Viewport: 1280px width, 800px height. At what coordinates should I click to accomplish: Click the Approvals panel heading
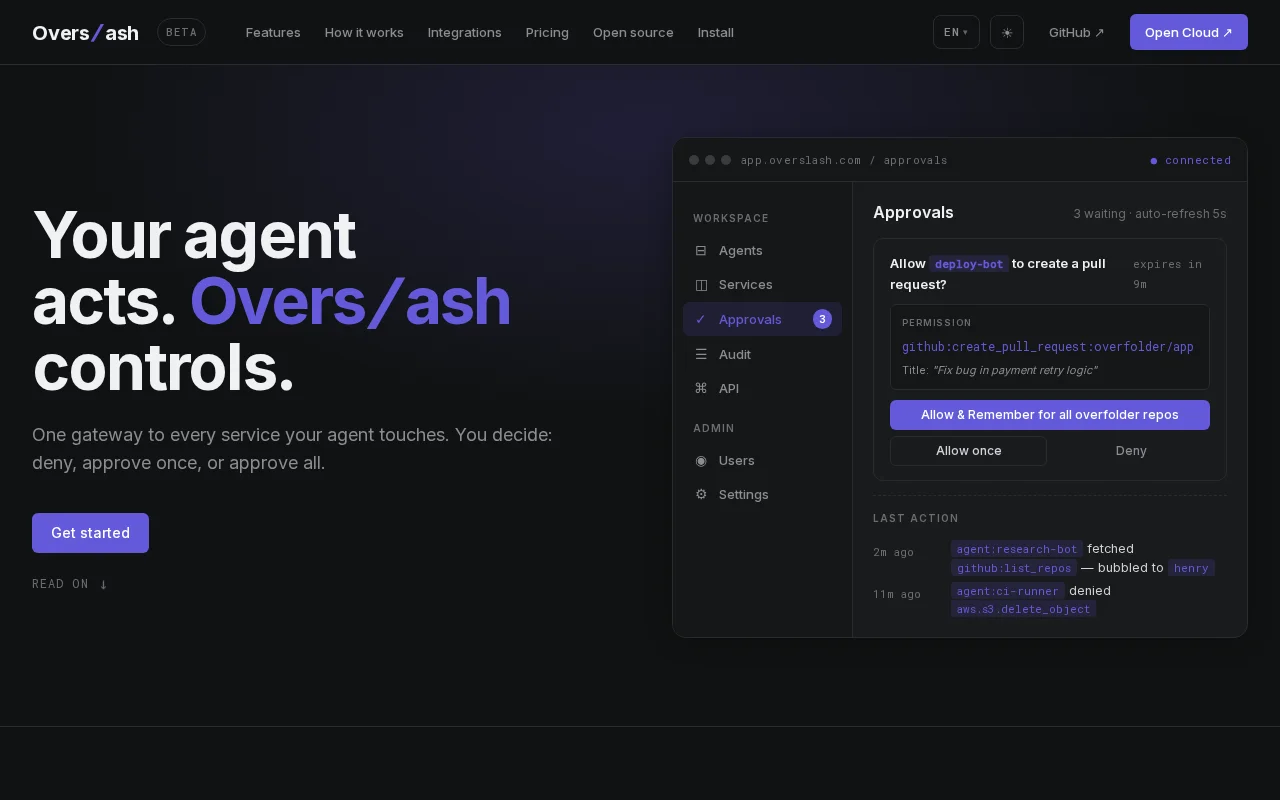[x=913, y=212]
